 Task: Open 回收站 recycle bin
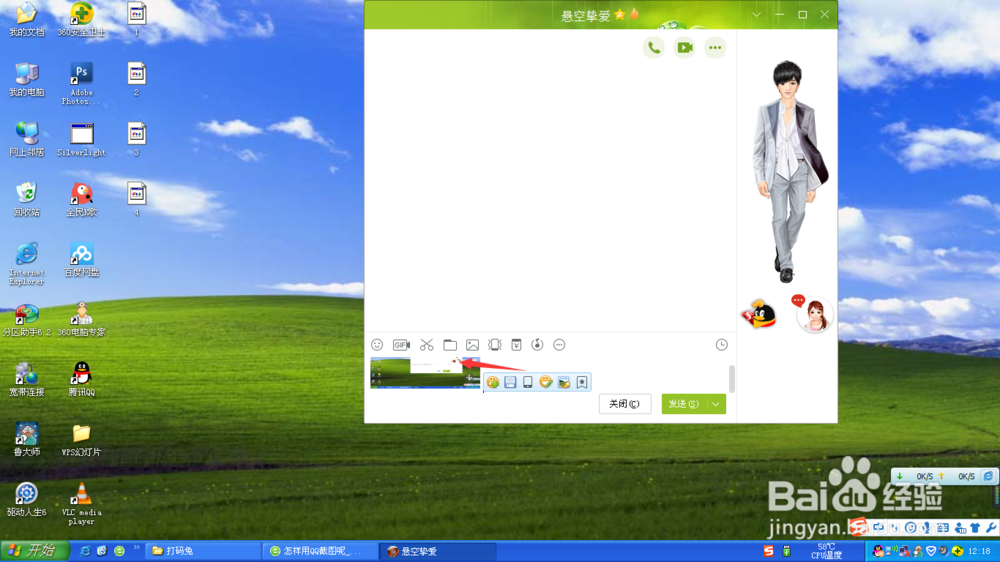click(x=27, y=199)
